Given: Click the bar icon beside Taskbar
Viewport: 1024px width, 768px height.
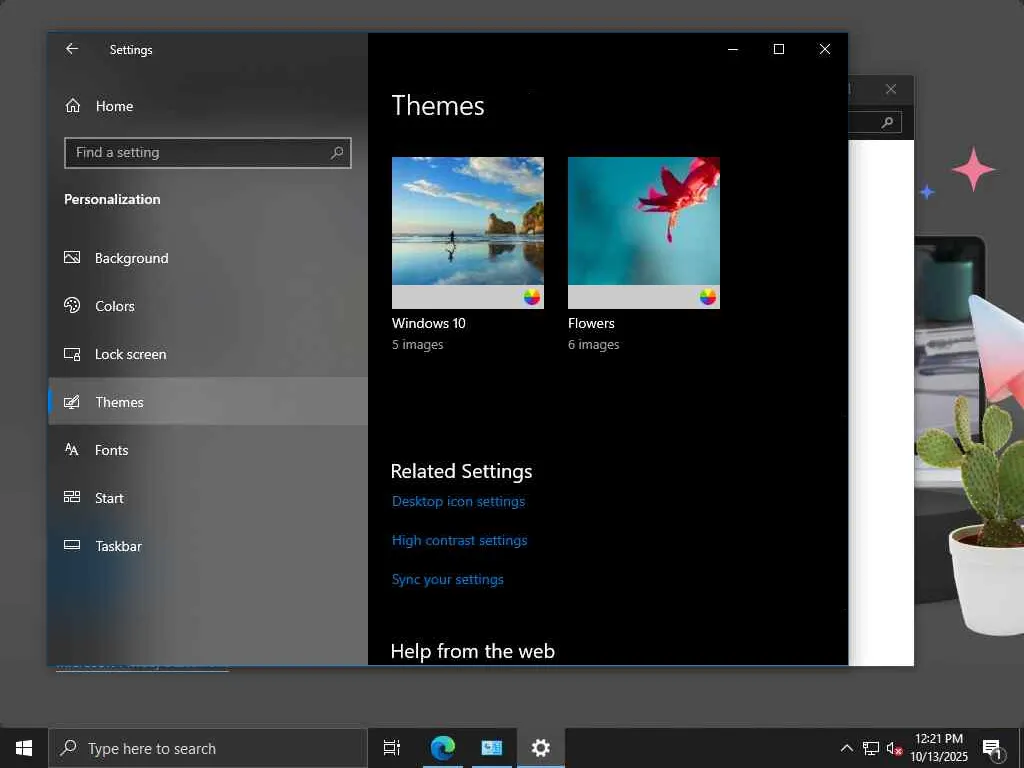Looking at the screenshot, I should point(72,545).
